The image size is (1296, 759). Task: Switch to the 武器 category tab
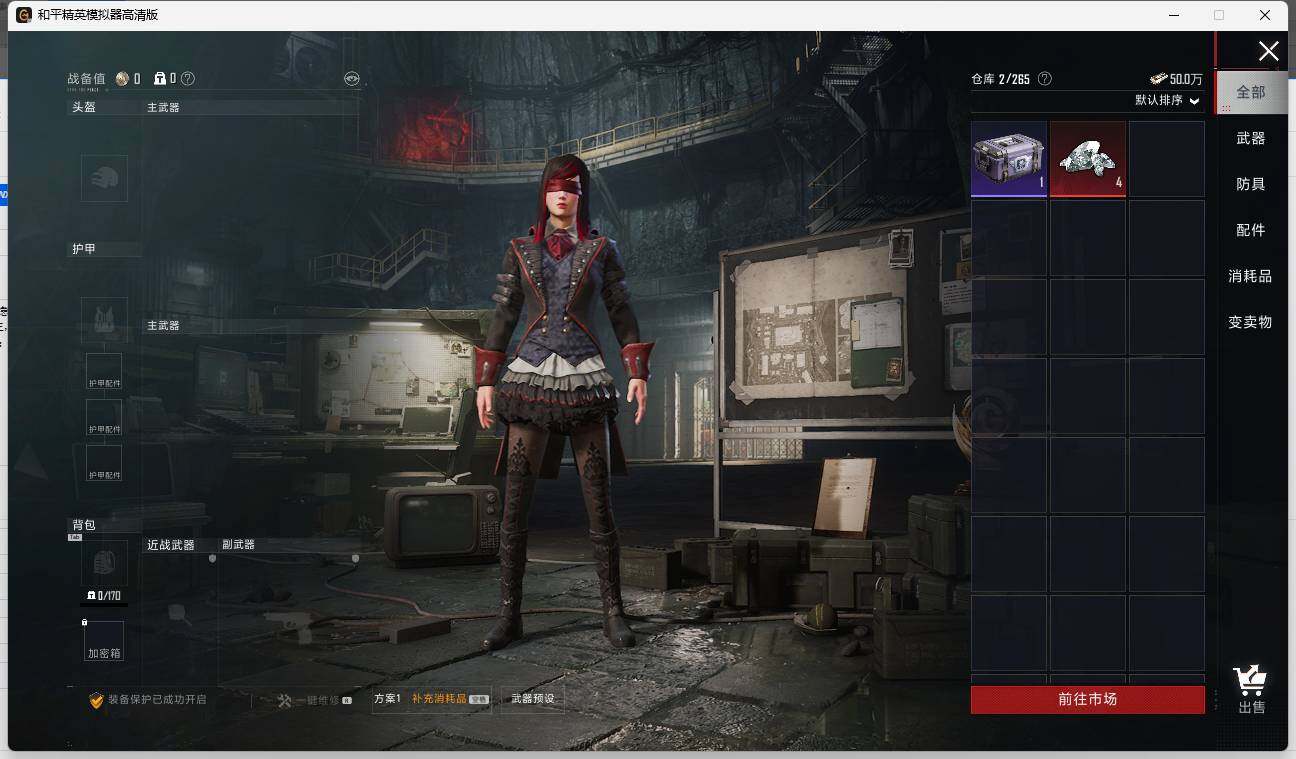1251,138
